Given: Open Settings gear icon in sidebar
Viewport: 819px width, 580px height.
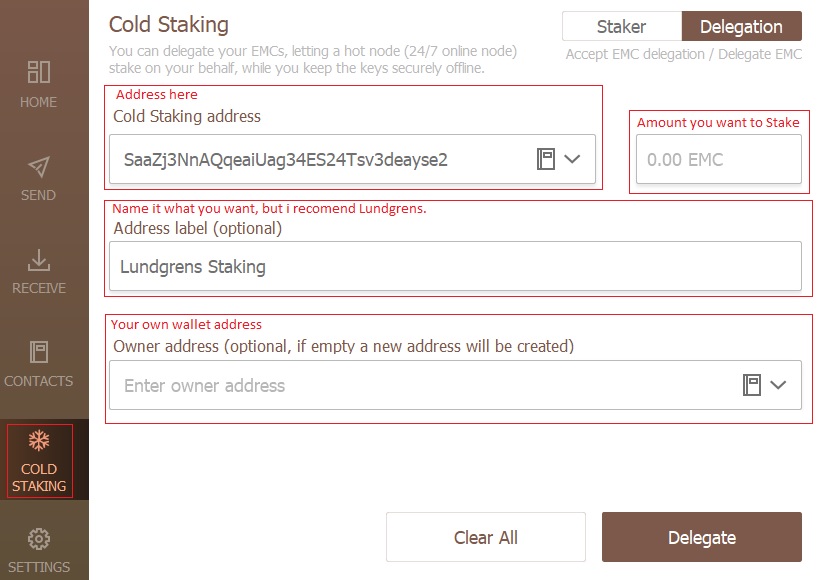Looking at the screenshot, I should point(39,539).
